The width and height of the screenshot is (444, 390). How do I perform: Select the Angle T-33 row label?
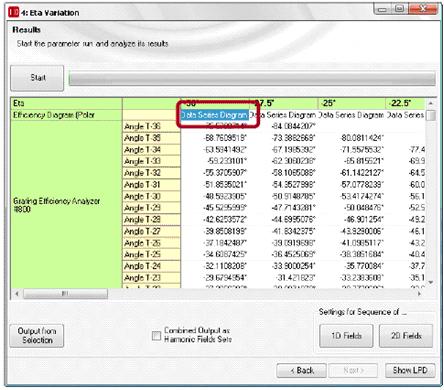(x=151, y=161)
